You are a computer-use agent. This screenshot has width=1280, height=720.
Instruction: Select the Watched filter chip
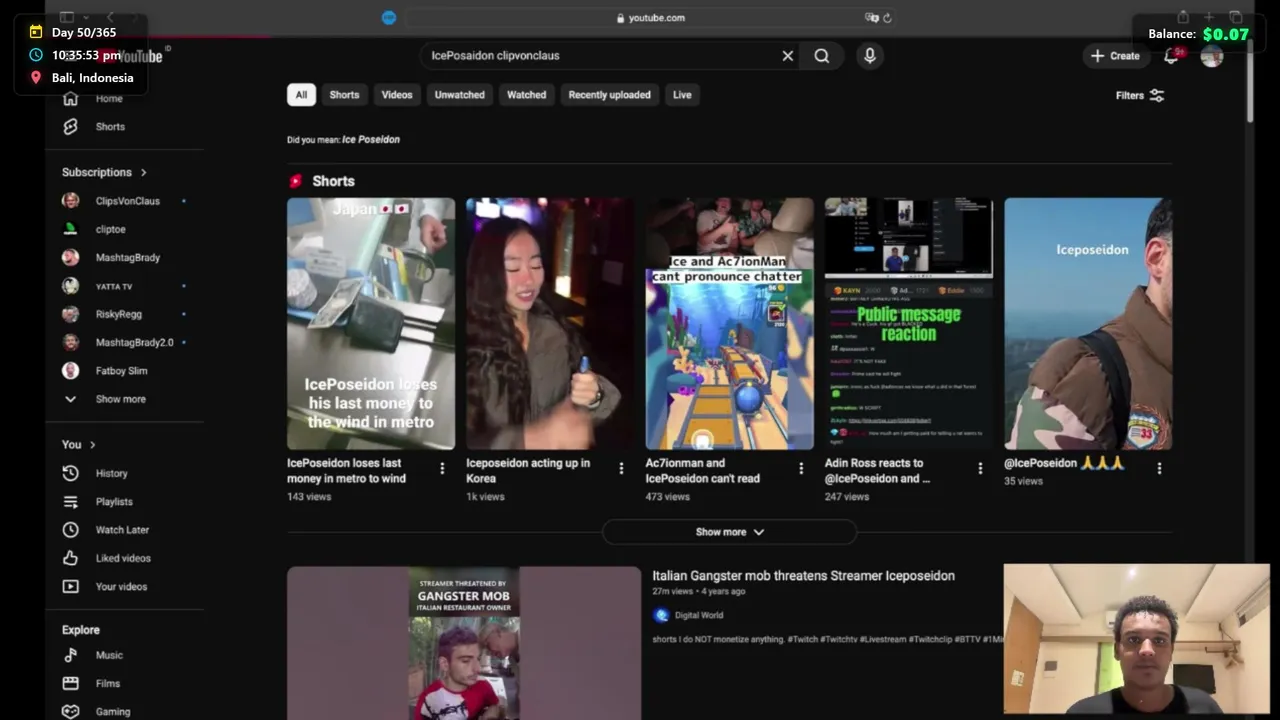click(x=527, y=95)
